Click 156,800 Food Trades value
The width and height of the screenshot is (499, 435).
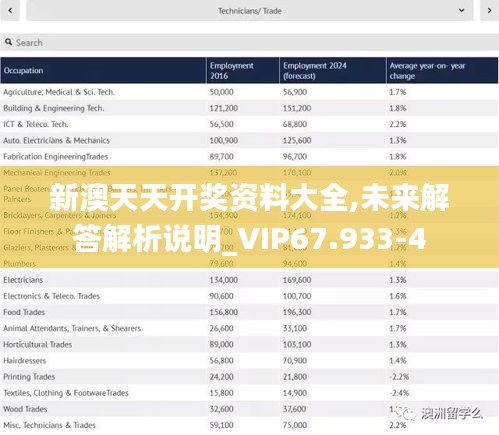[x=224, y=312]
